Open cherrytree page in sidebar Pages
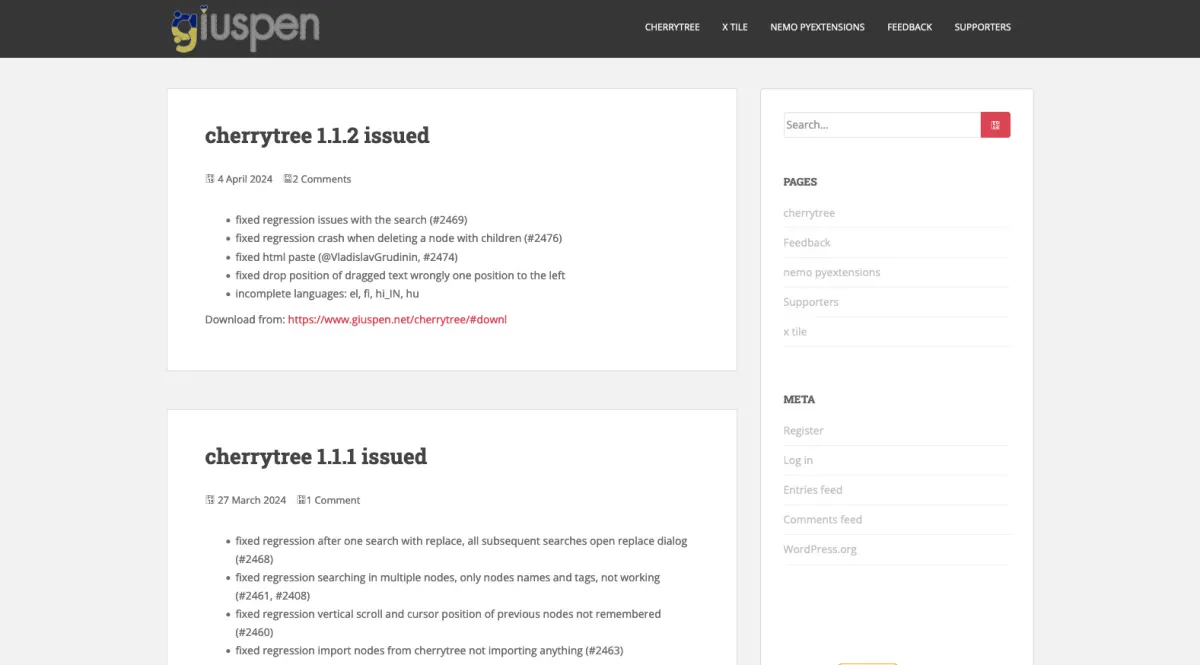Screen dimensions: 1200x665 pyautogui.click(x=809, y=213)
